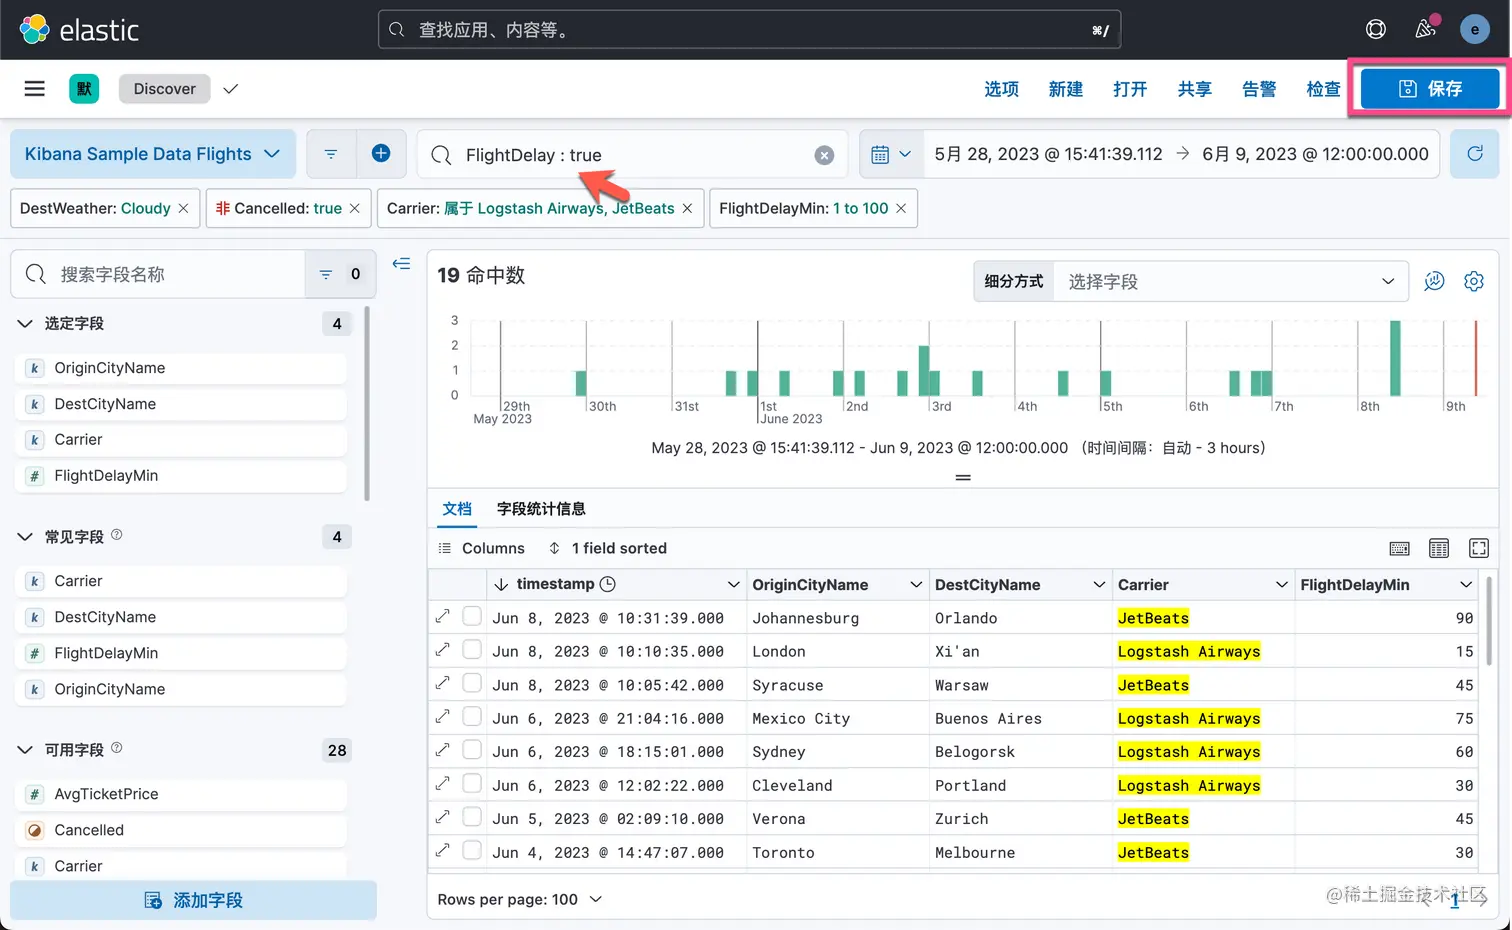Expand the Toronto row document details
The image size is (1512, 930).
coord(443,851)
